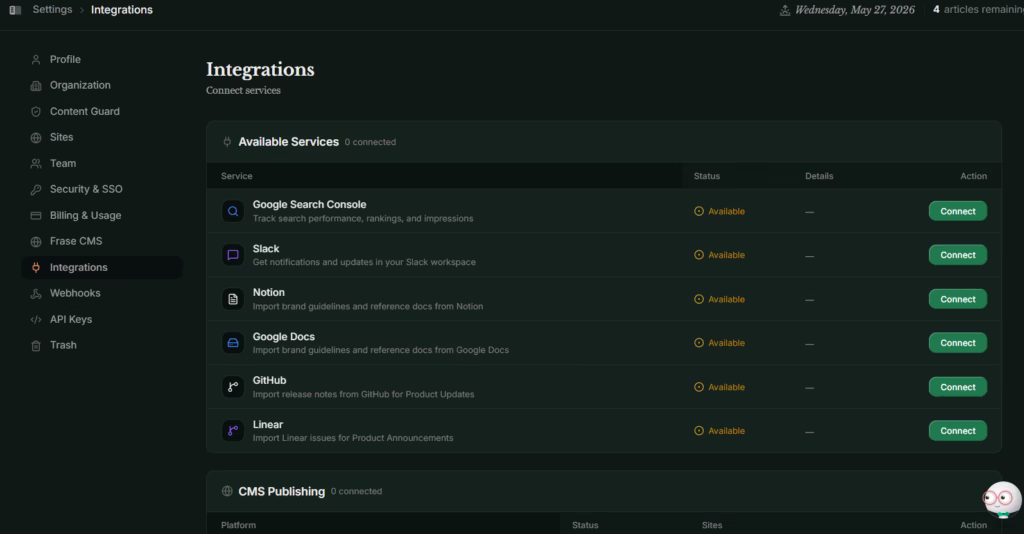Click the Trash bin icon
The height and width of the screenshot is (534, 1024).
coord(36,345)
